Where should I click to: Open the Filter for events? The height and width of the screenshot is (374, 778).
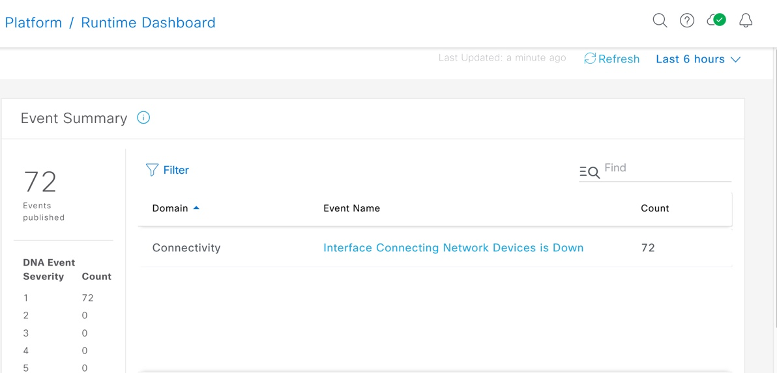(168, 170)
